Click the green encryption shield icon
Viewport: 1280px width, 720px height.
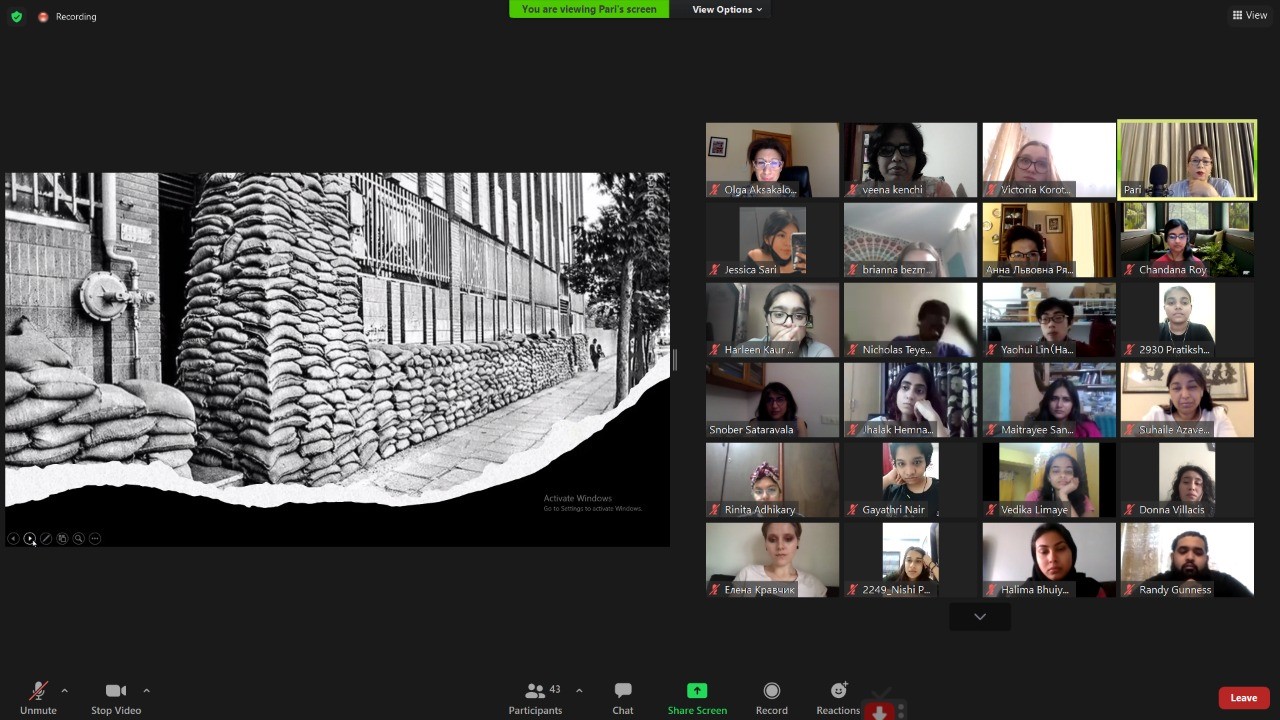click(x=16, y=16)
